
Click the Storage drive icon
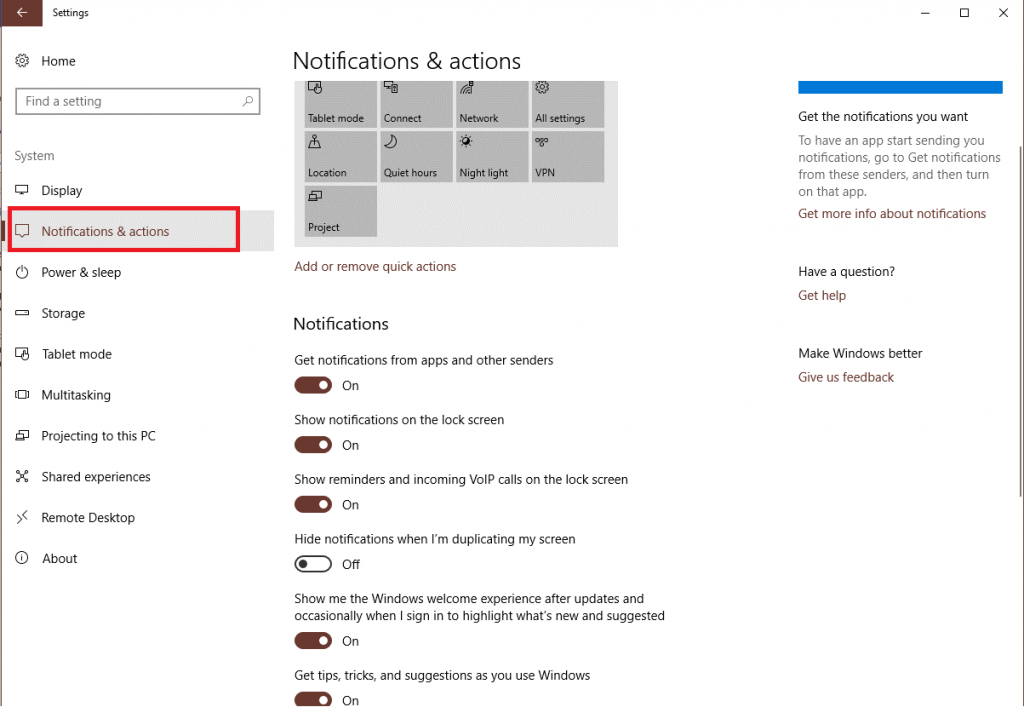click(x=22, y=313)
